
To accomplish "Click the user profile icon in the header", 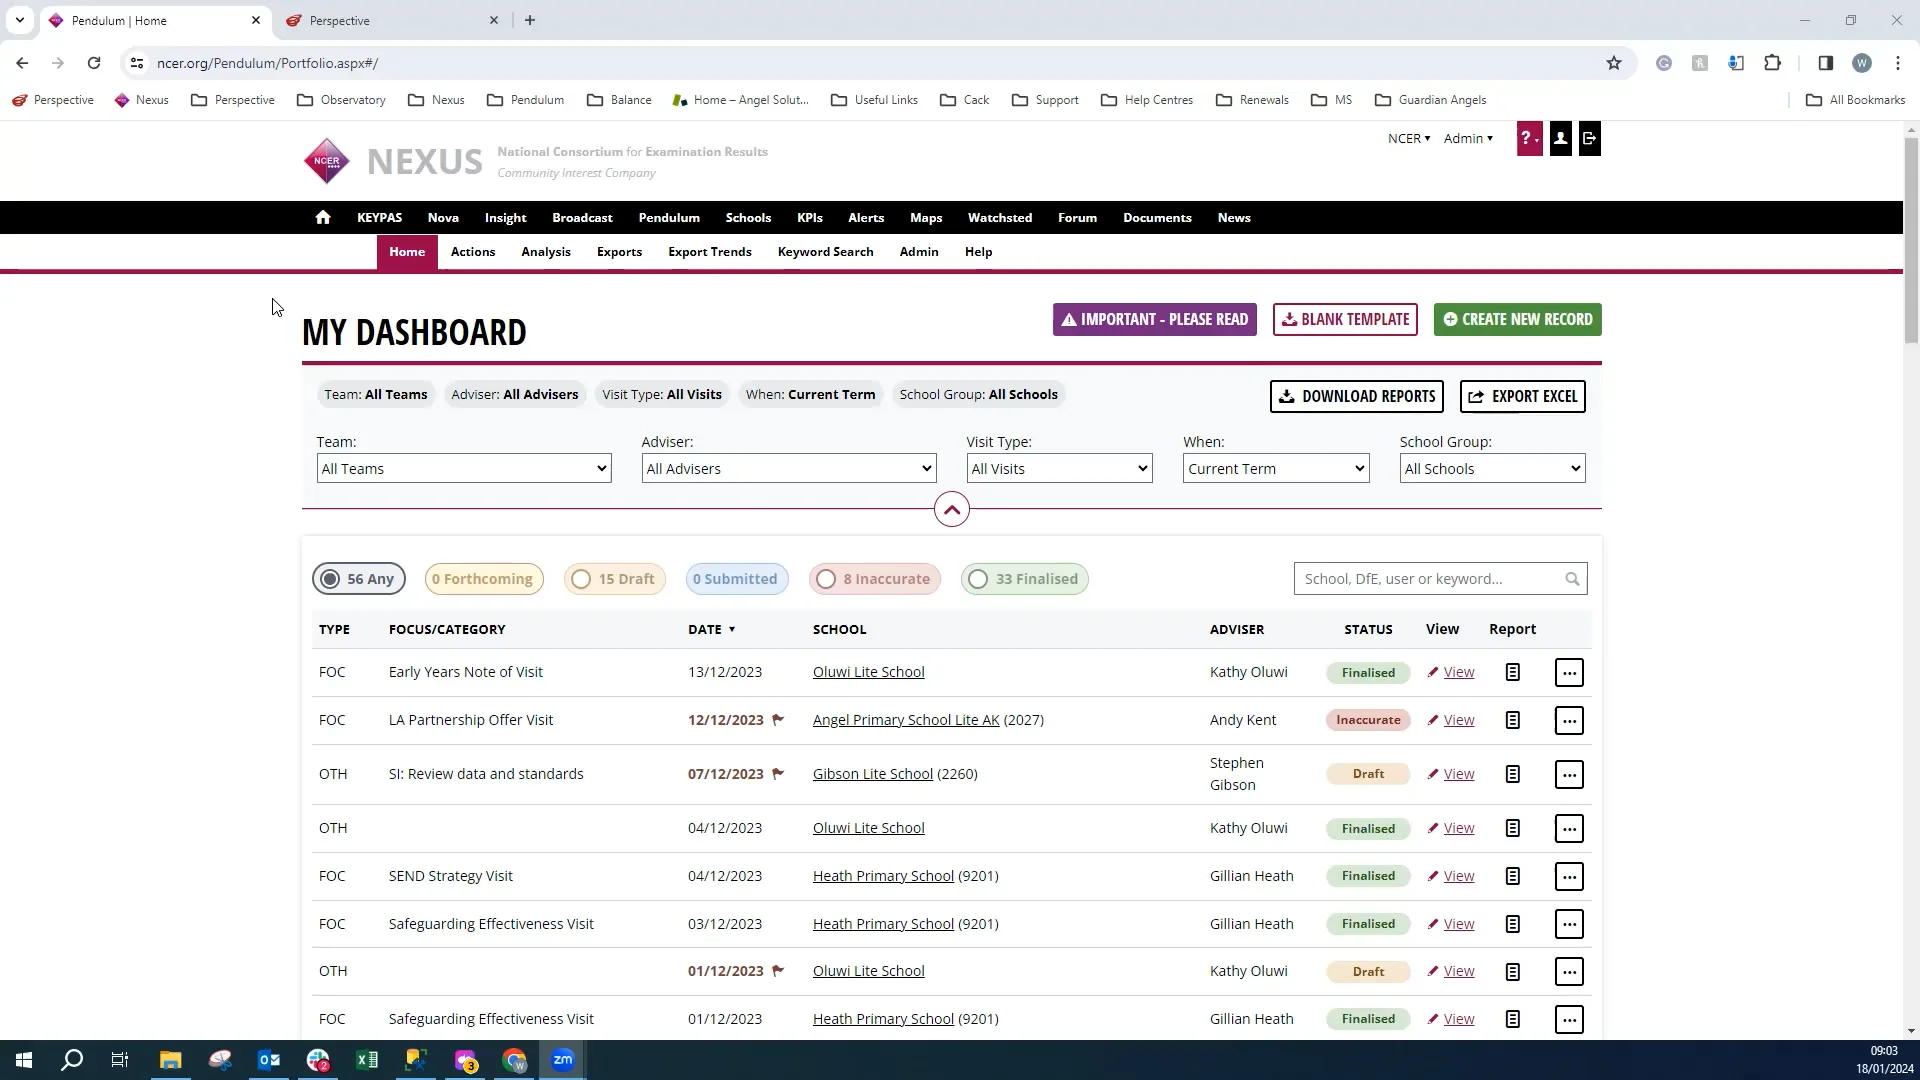I will [1560, 139].
